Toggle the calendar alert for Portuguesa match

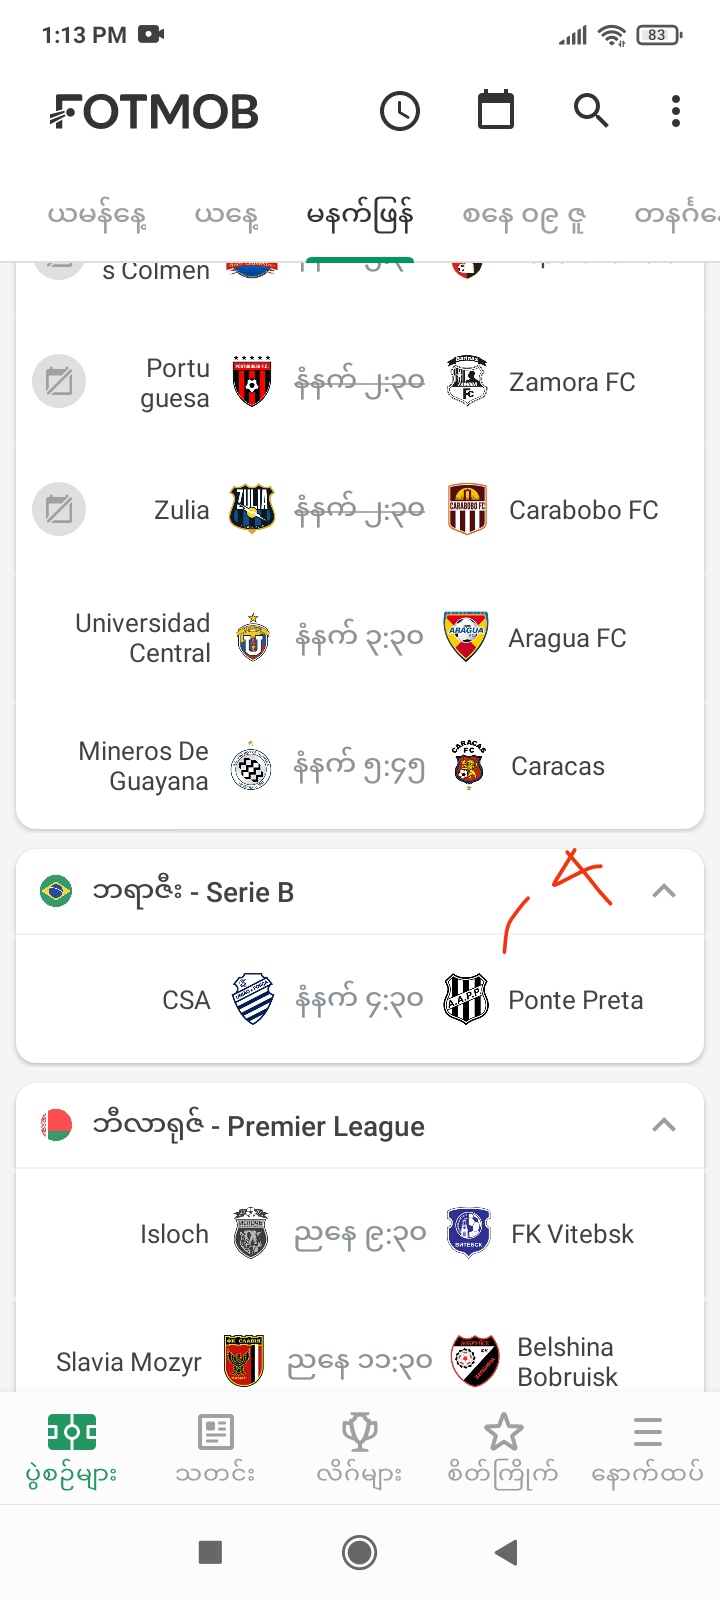click(59, 382)
